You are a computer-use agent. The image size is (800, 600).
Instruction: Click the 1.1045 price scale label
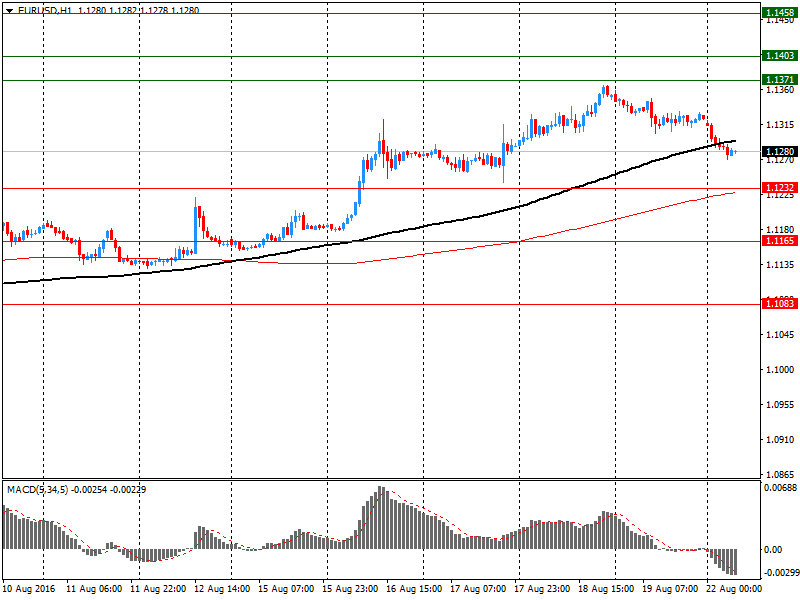tap(780, 335)
